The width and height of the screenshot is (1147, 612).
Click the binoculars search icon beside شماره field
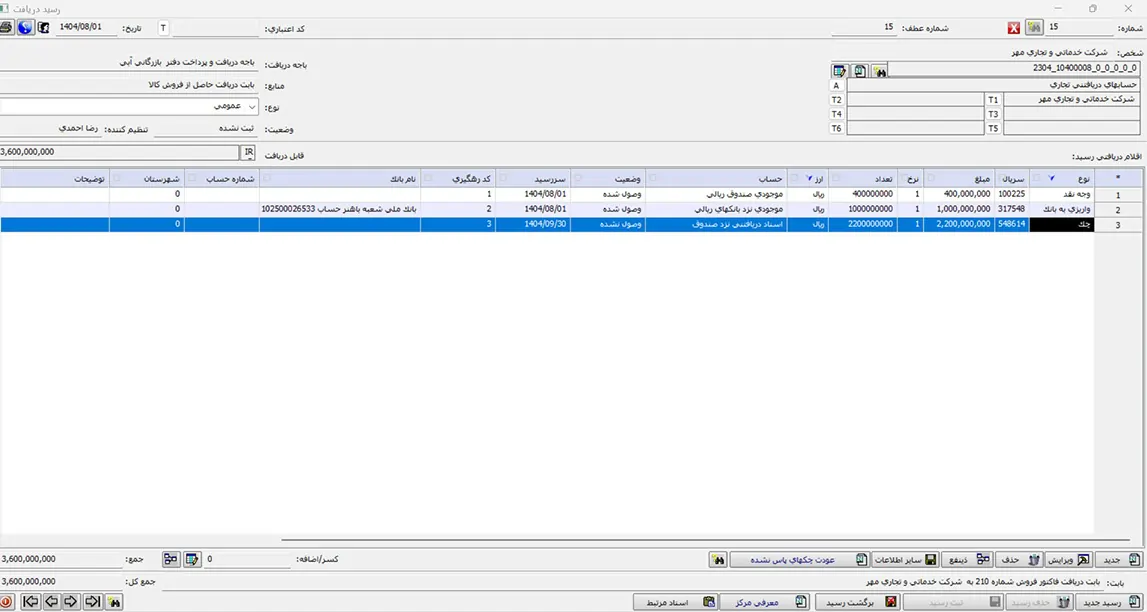tap(1033, 27)
